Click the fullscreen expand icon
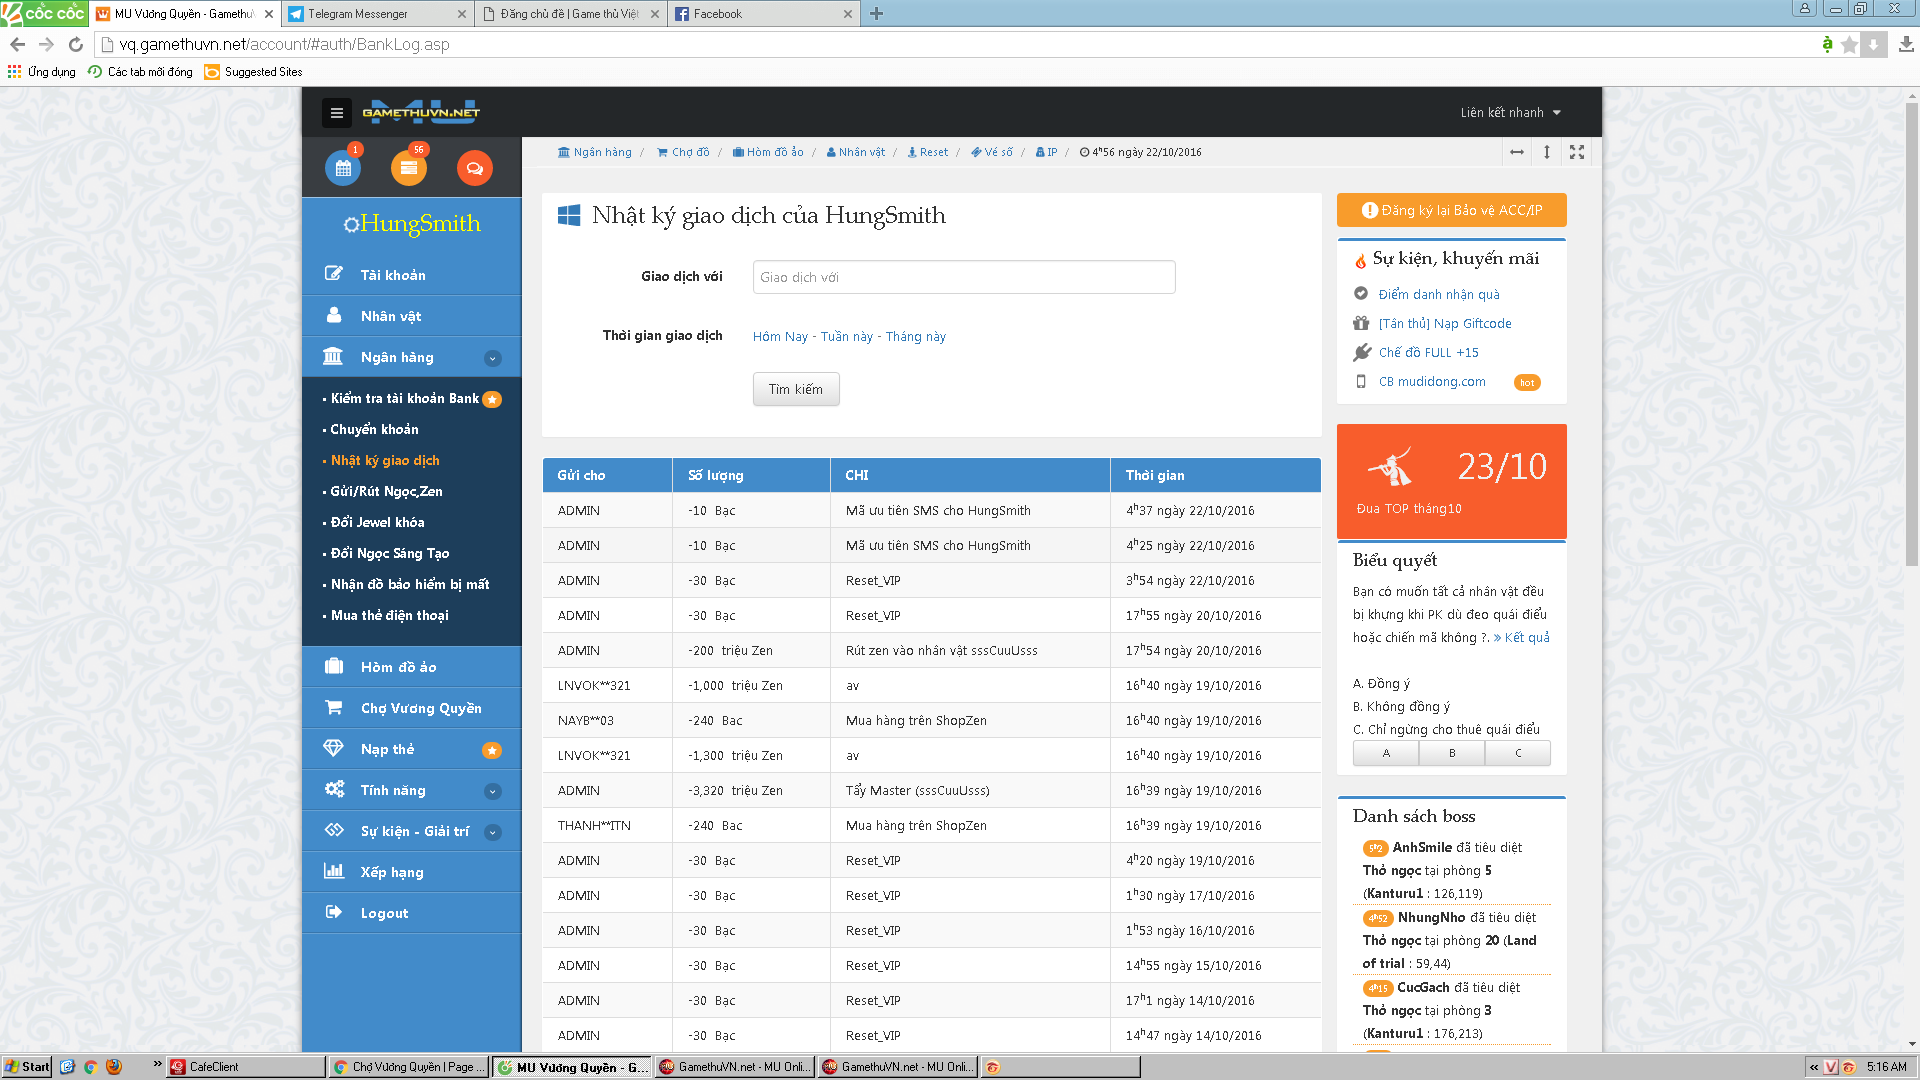 (x=1577, y=152)
